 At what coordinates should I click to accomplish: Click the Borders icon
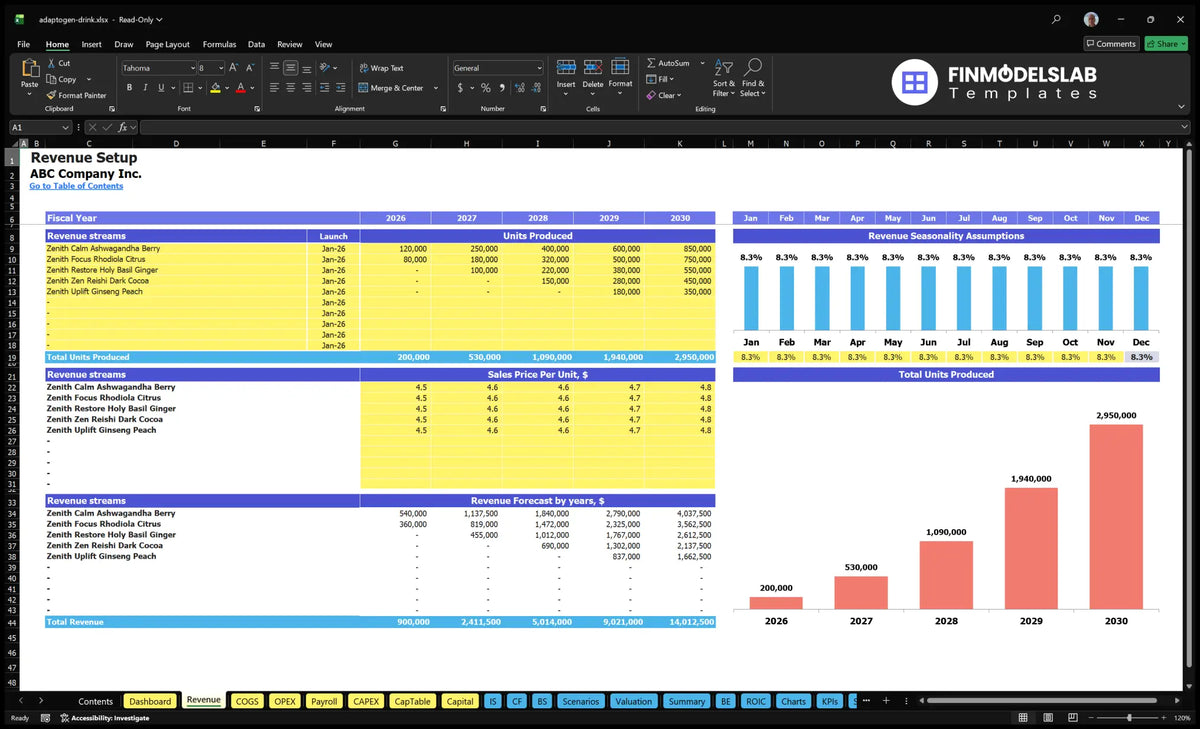tap(188, 88)
